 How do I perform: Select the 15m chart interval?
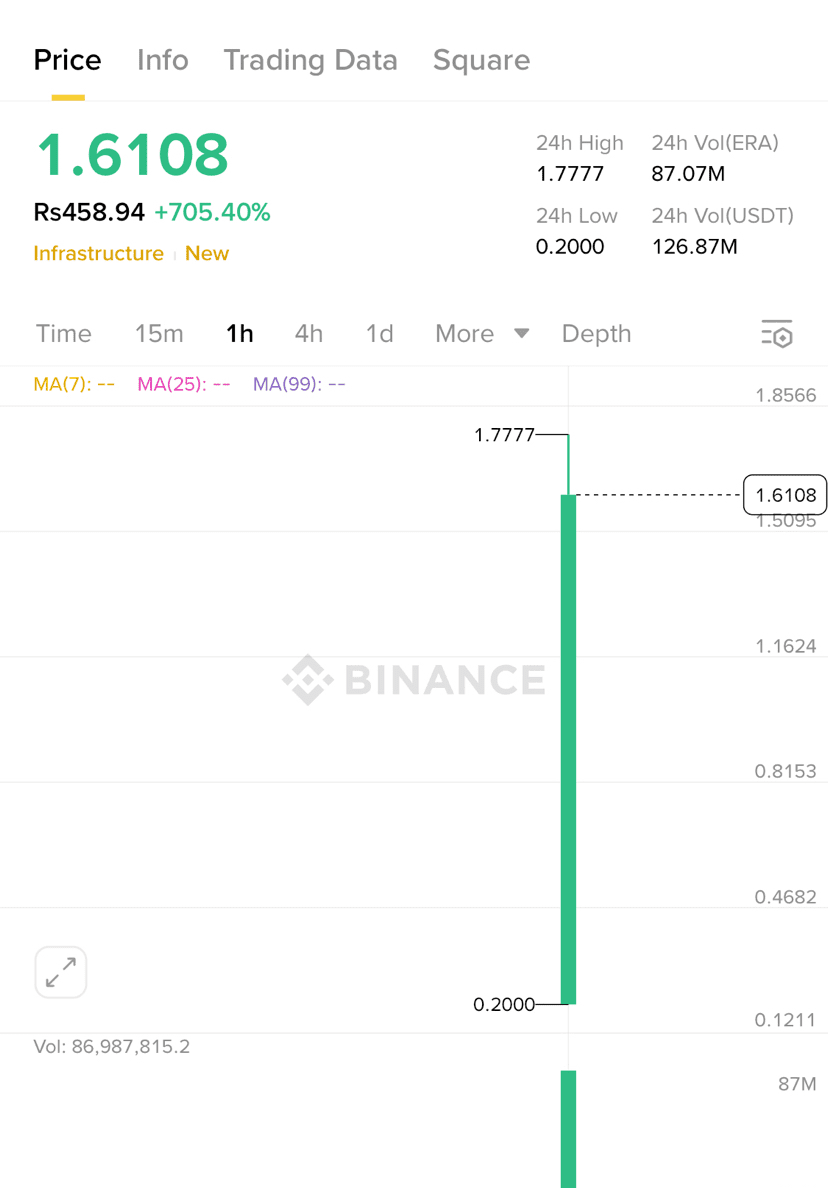click(159, 334)
